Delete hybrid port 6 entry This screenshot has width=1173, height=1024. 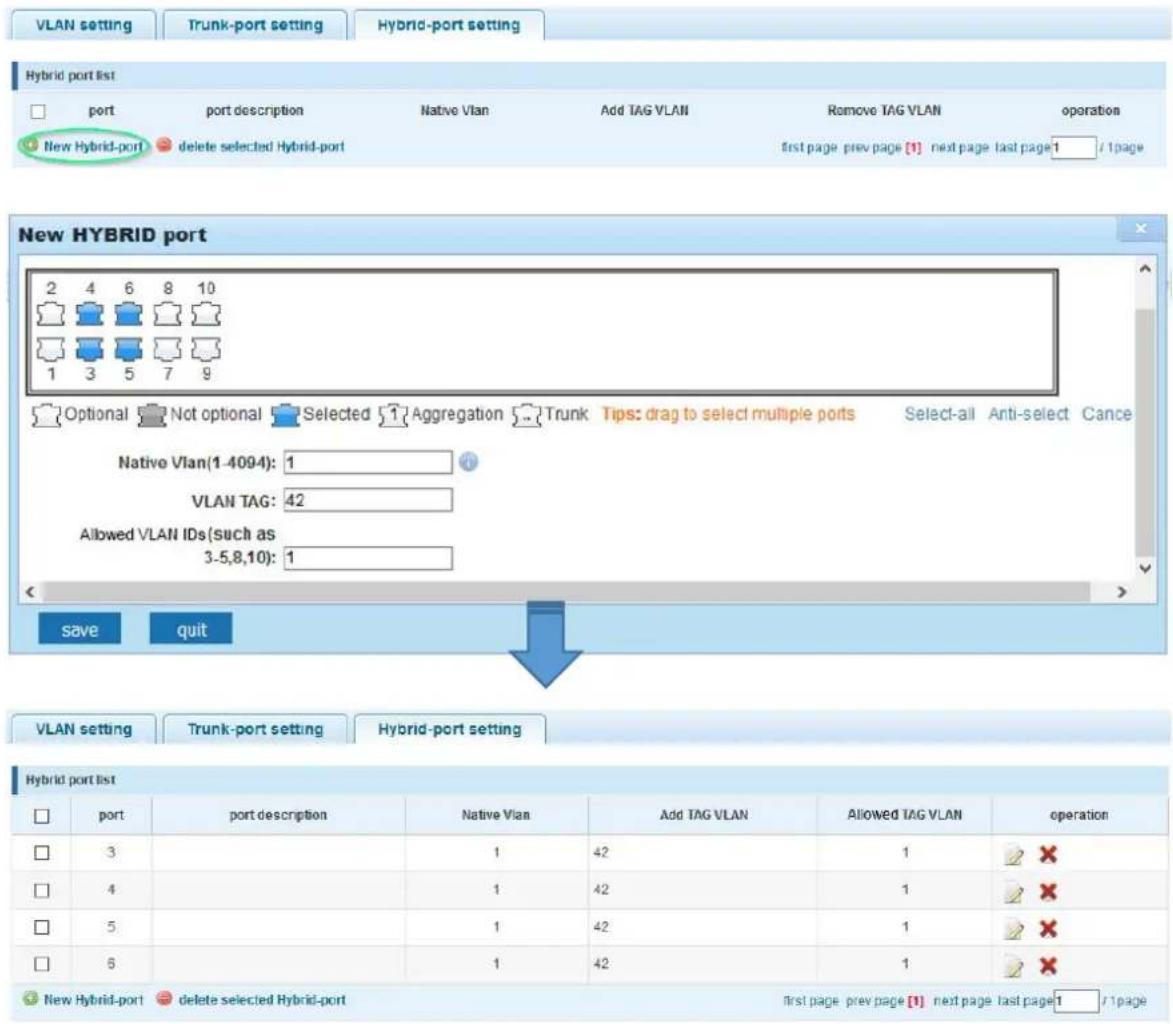pos(1048,966)
